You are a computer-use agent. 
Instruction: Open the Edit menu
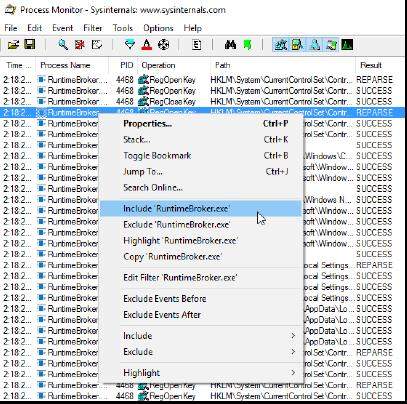click(35, 28)
